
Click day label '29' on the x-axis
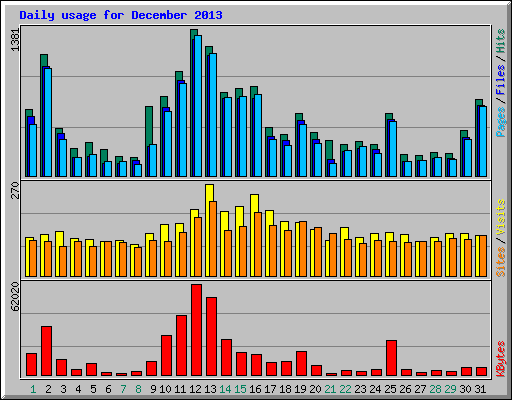pyautogui.click(x=450, y=389)
